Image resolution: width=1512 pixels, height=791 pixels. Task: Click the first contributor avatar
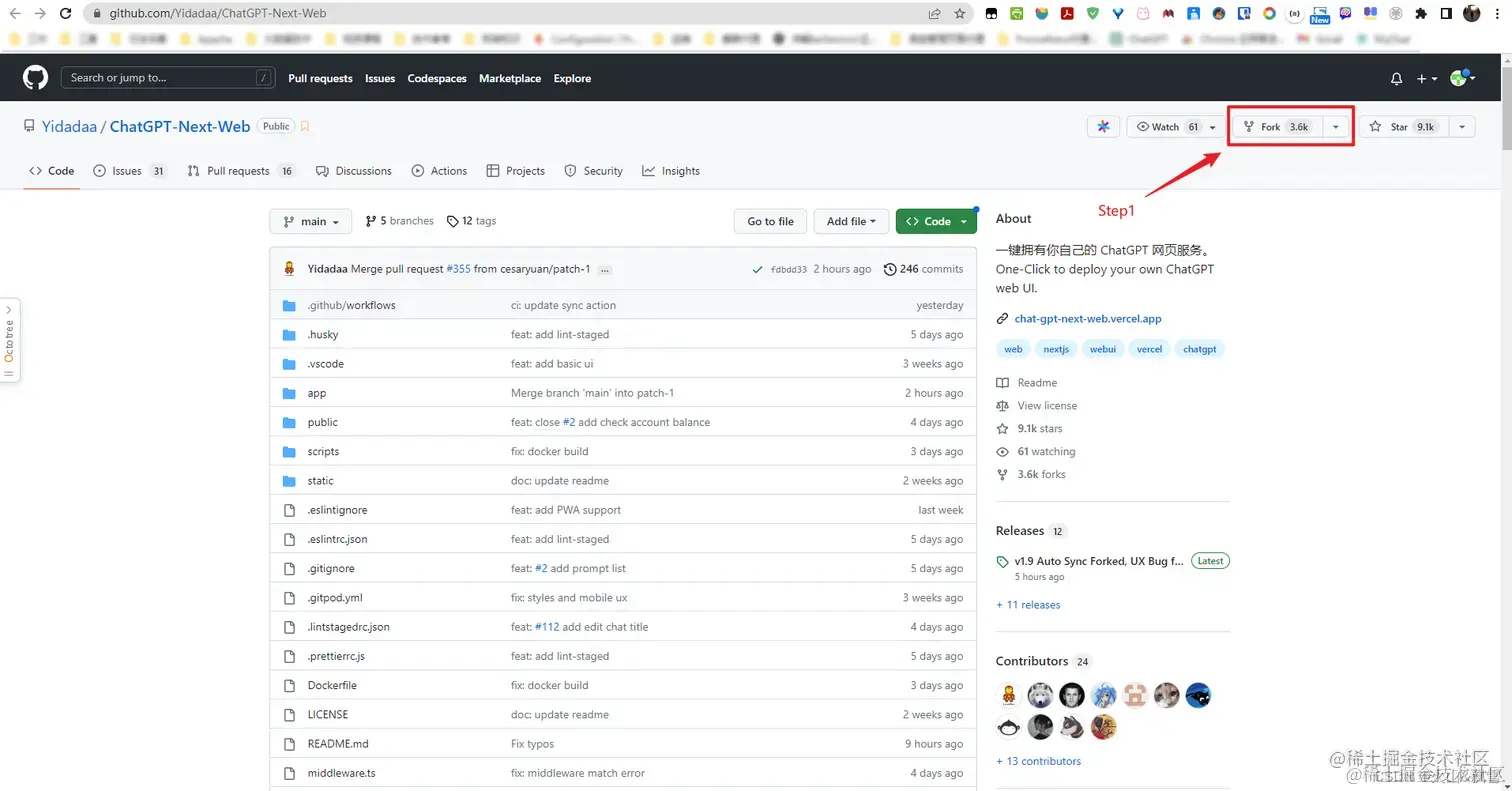(x=1009, y=695)
